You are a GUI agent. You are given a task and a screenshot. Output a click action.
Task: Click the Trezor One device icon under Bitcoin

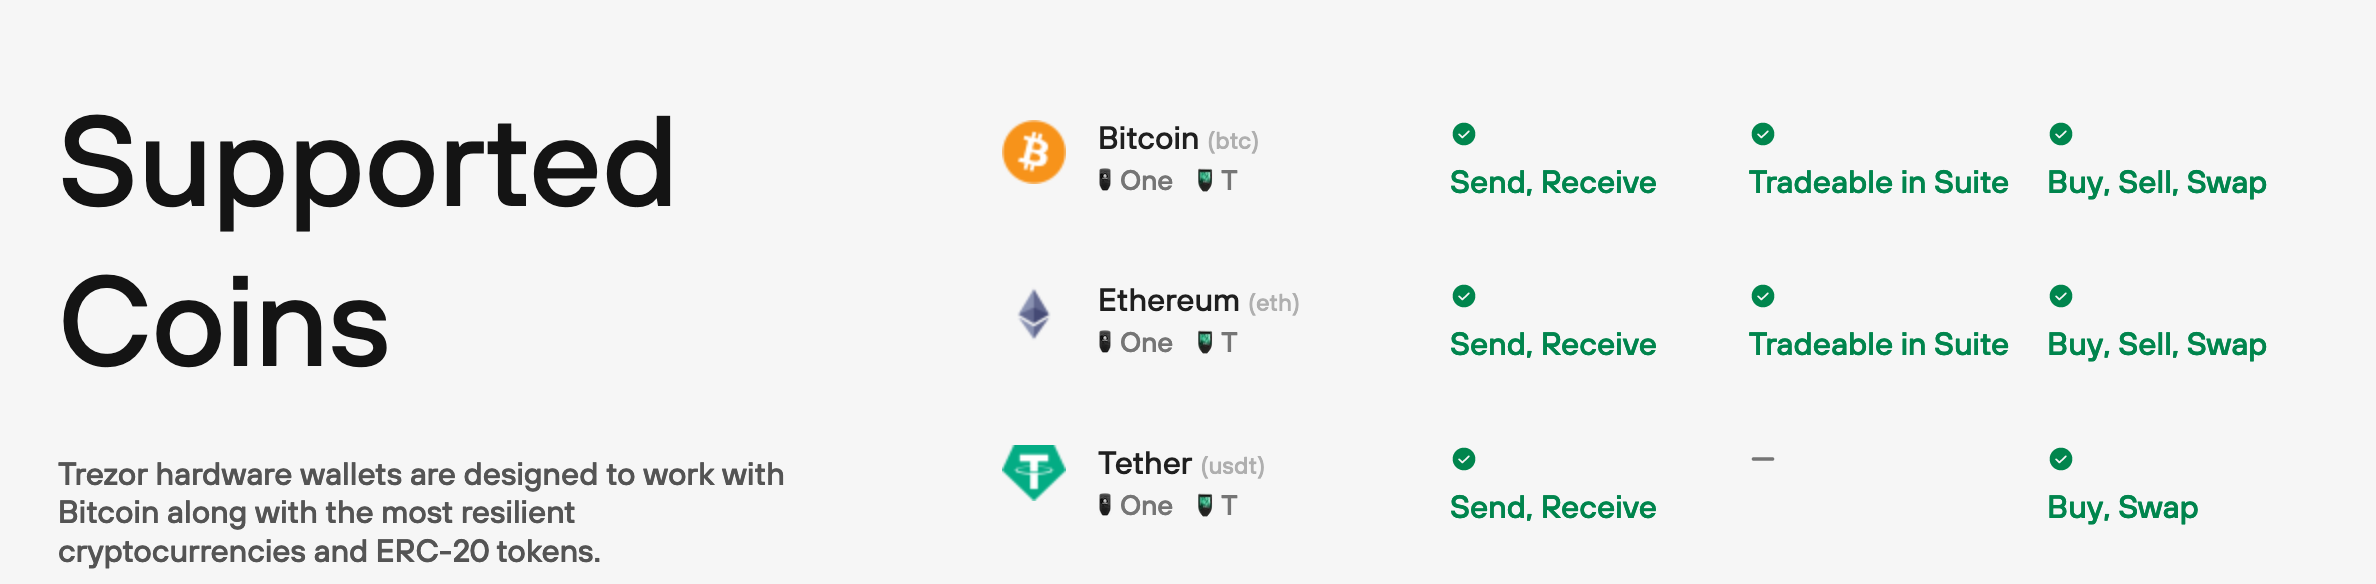tap(1105, 180)
